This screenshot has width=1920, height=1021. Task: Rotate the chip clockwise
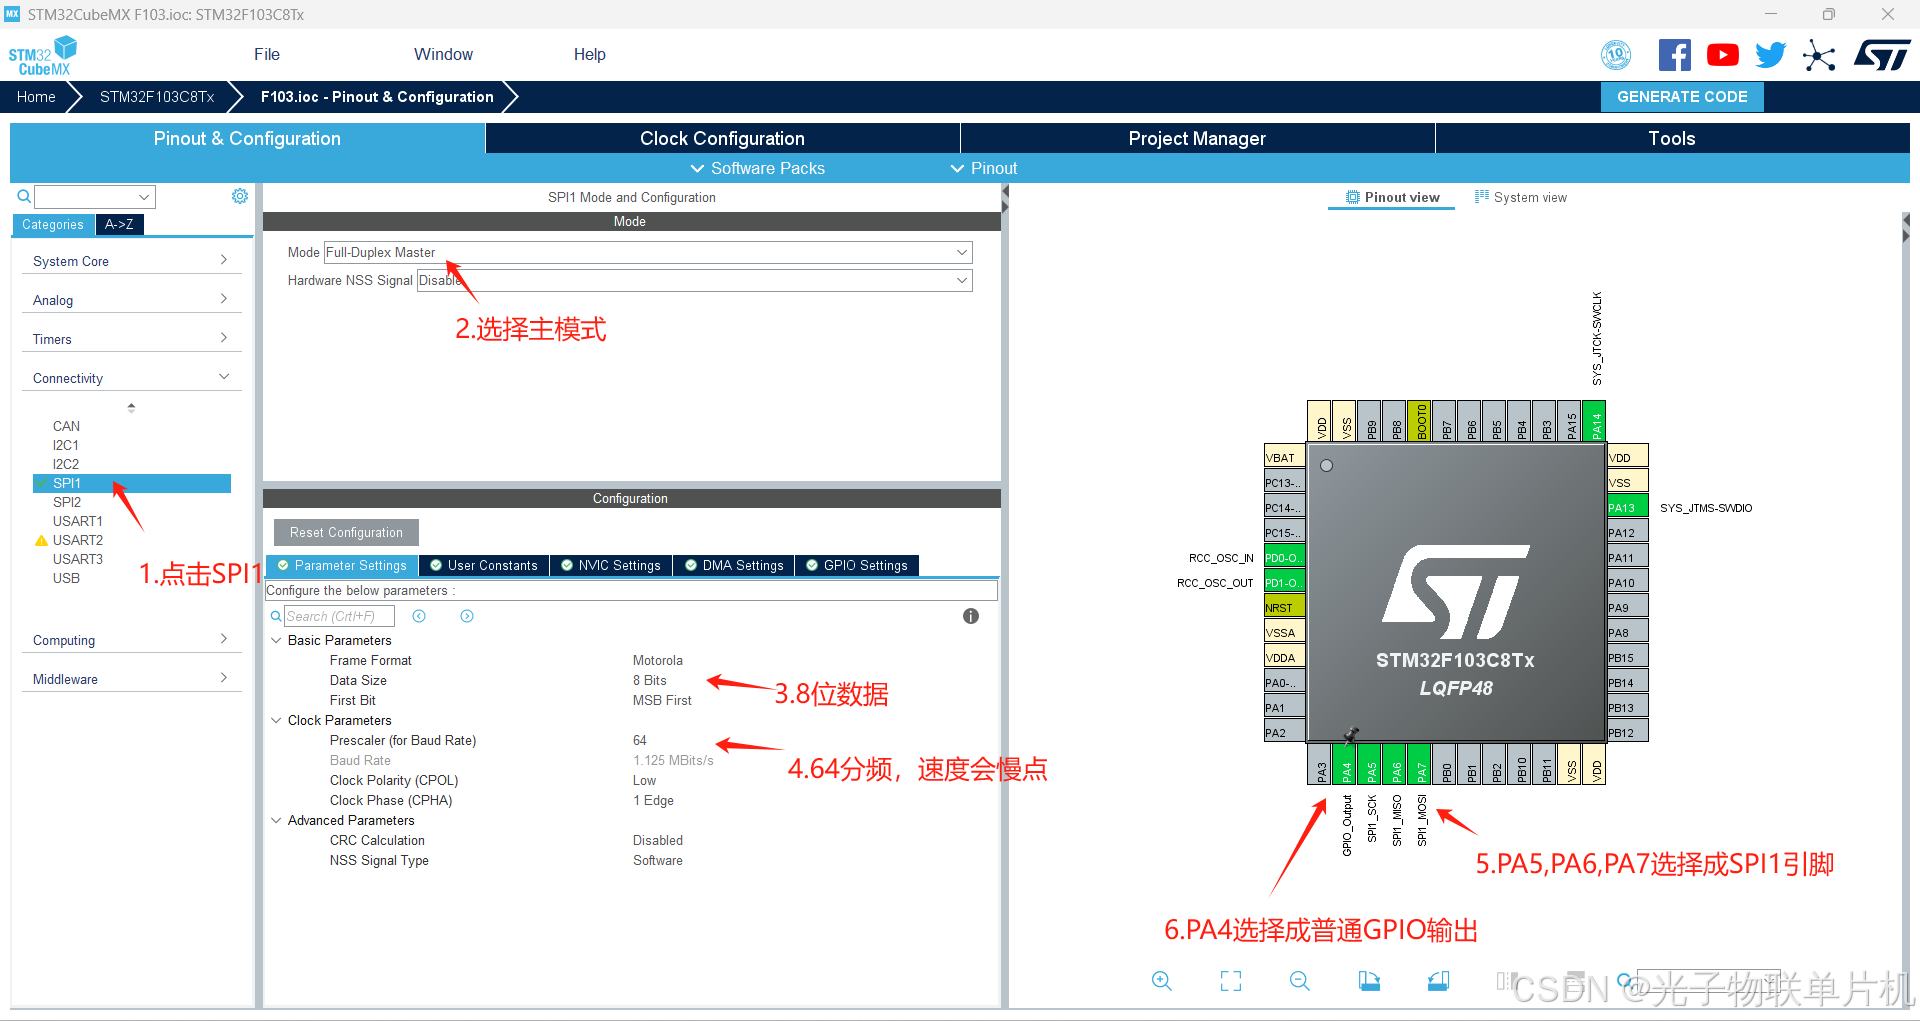[1369, 981]
